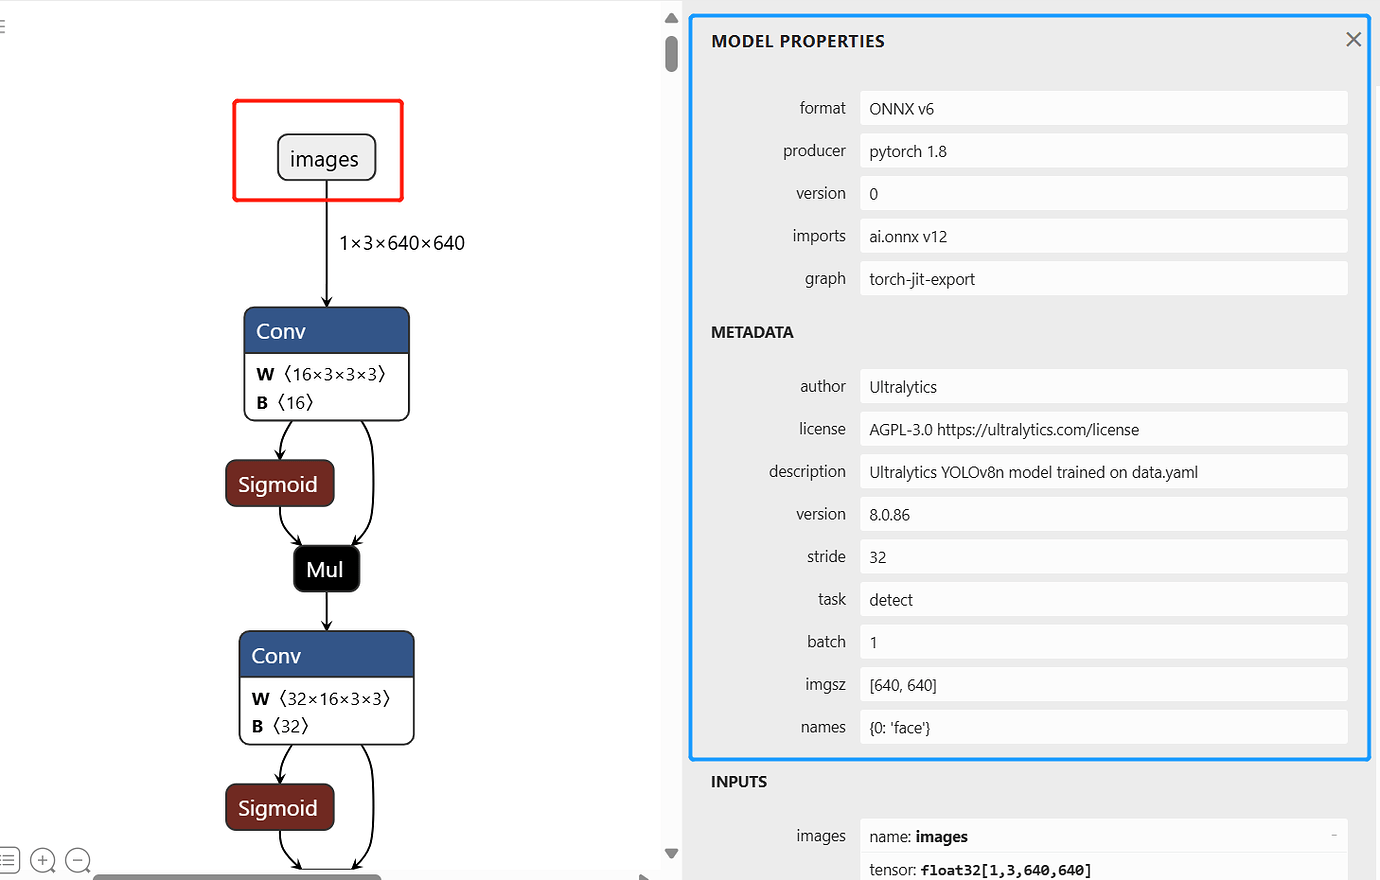Screen dimensions: 1380x880
Task: Collapse the images input details
Action: click(1334, 835)
